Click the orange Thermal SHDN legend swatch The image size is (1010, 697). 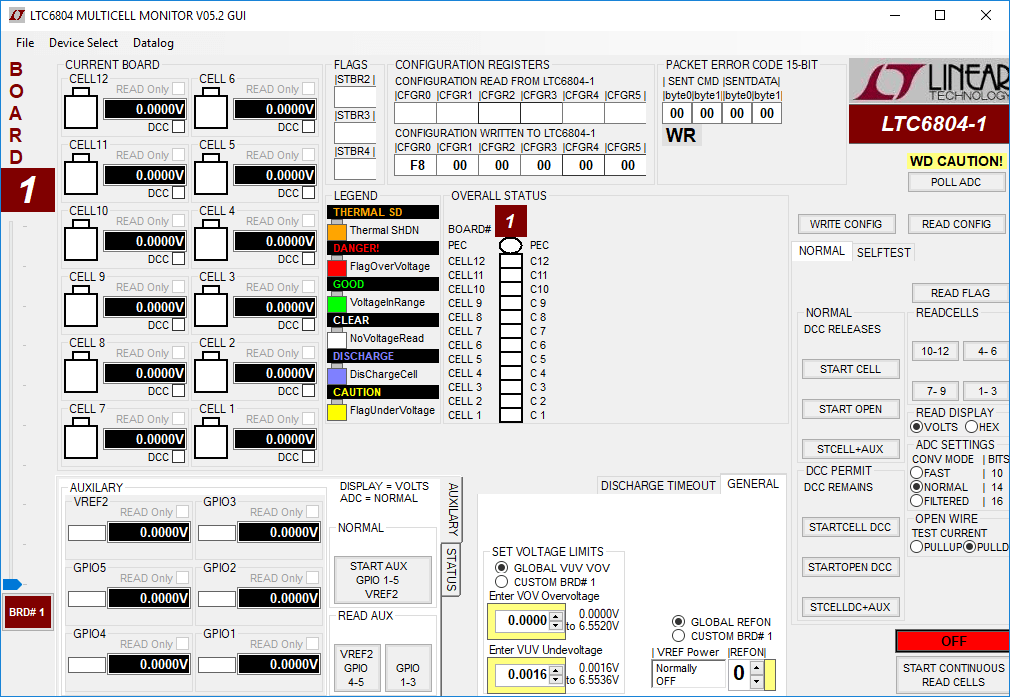337,231
